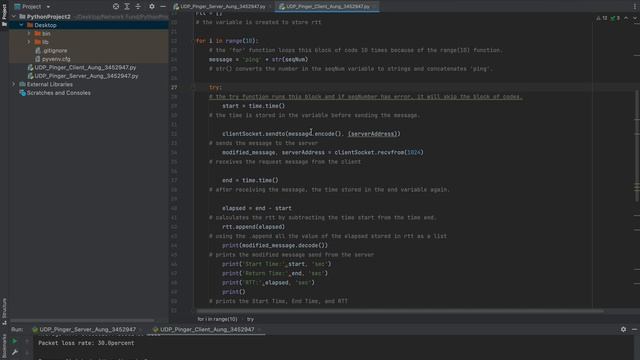
Task: Expand all in the Project tool window
Action: pyautogui.click(x=127, y=7)
